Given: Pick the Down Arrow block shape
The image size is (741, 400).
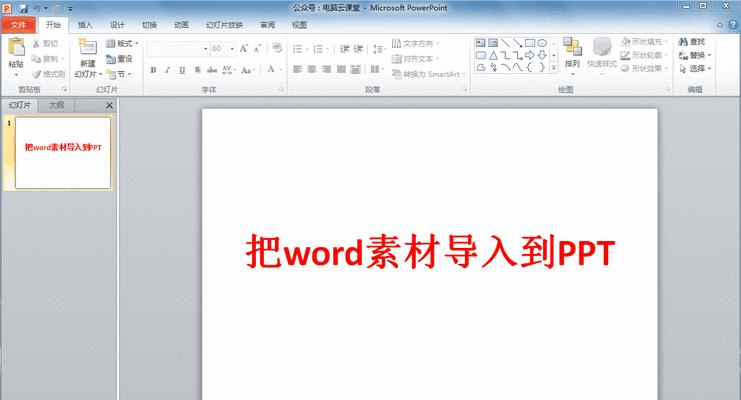Looking at the screenshot, I should [542, 55].
